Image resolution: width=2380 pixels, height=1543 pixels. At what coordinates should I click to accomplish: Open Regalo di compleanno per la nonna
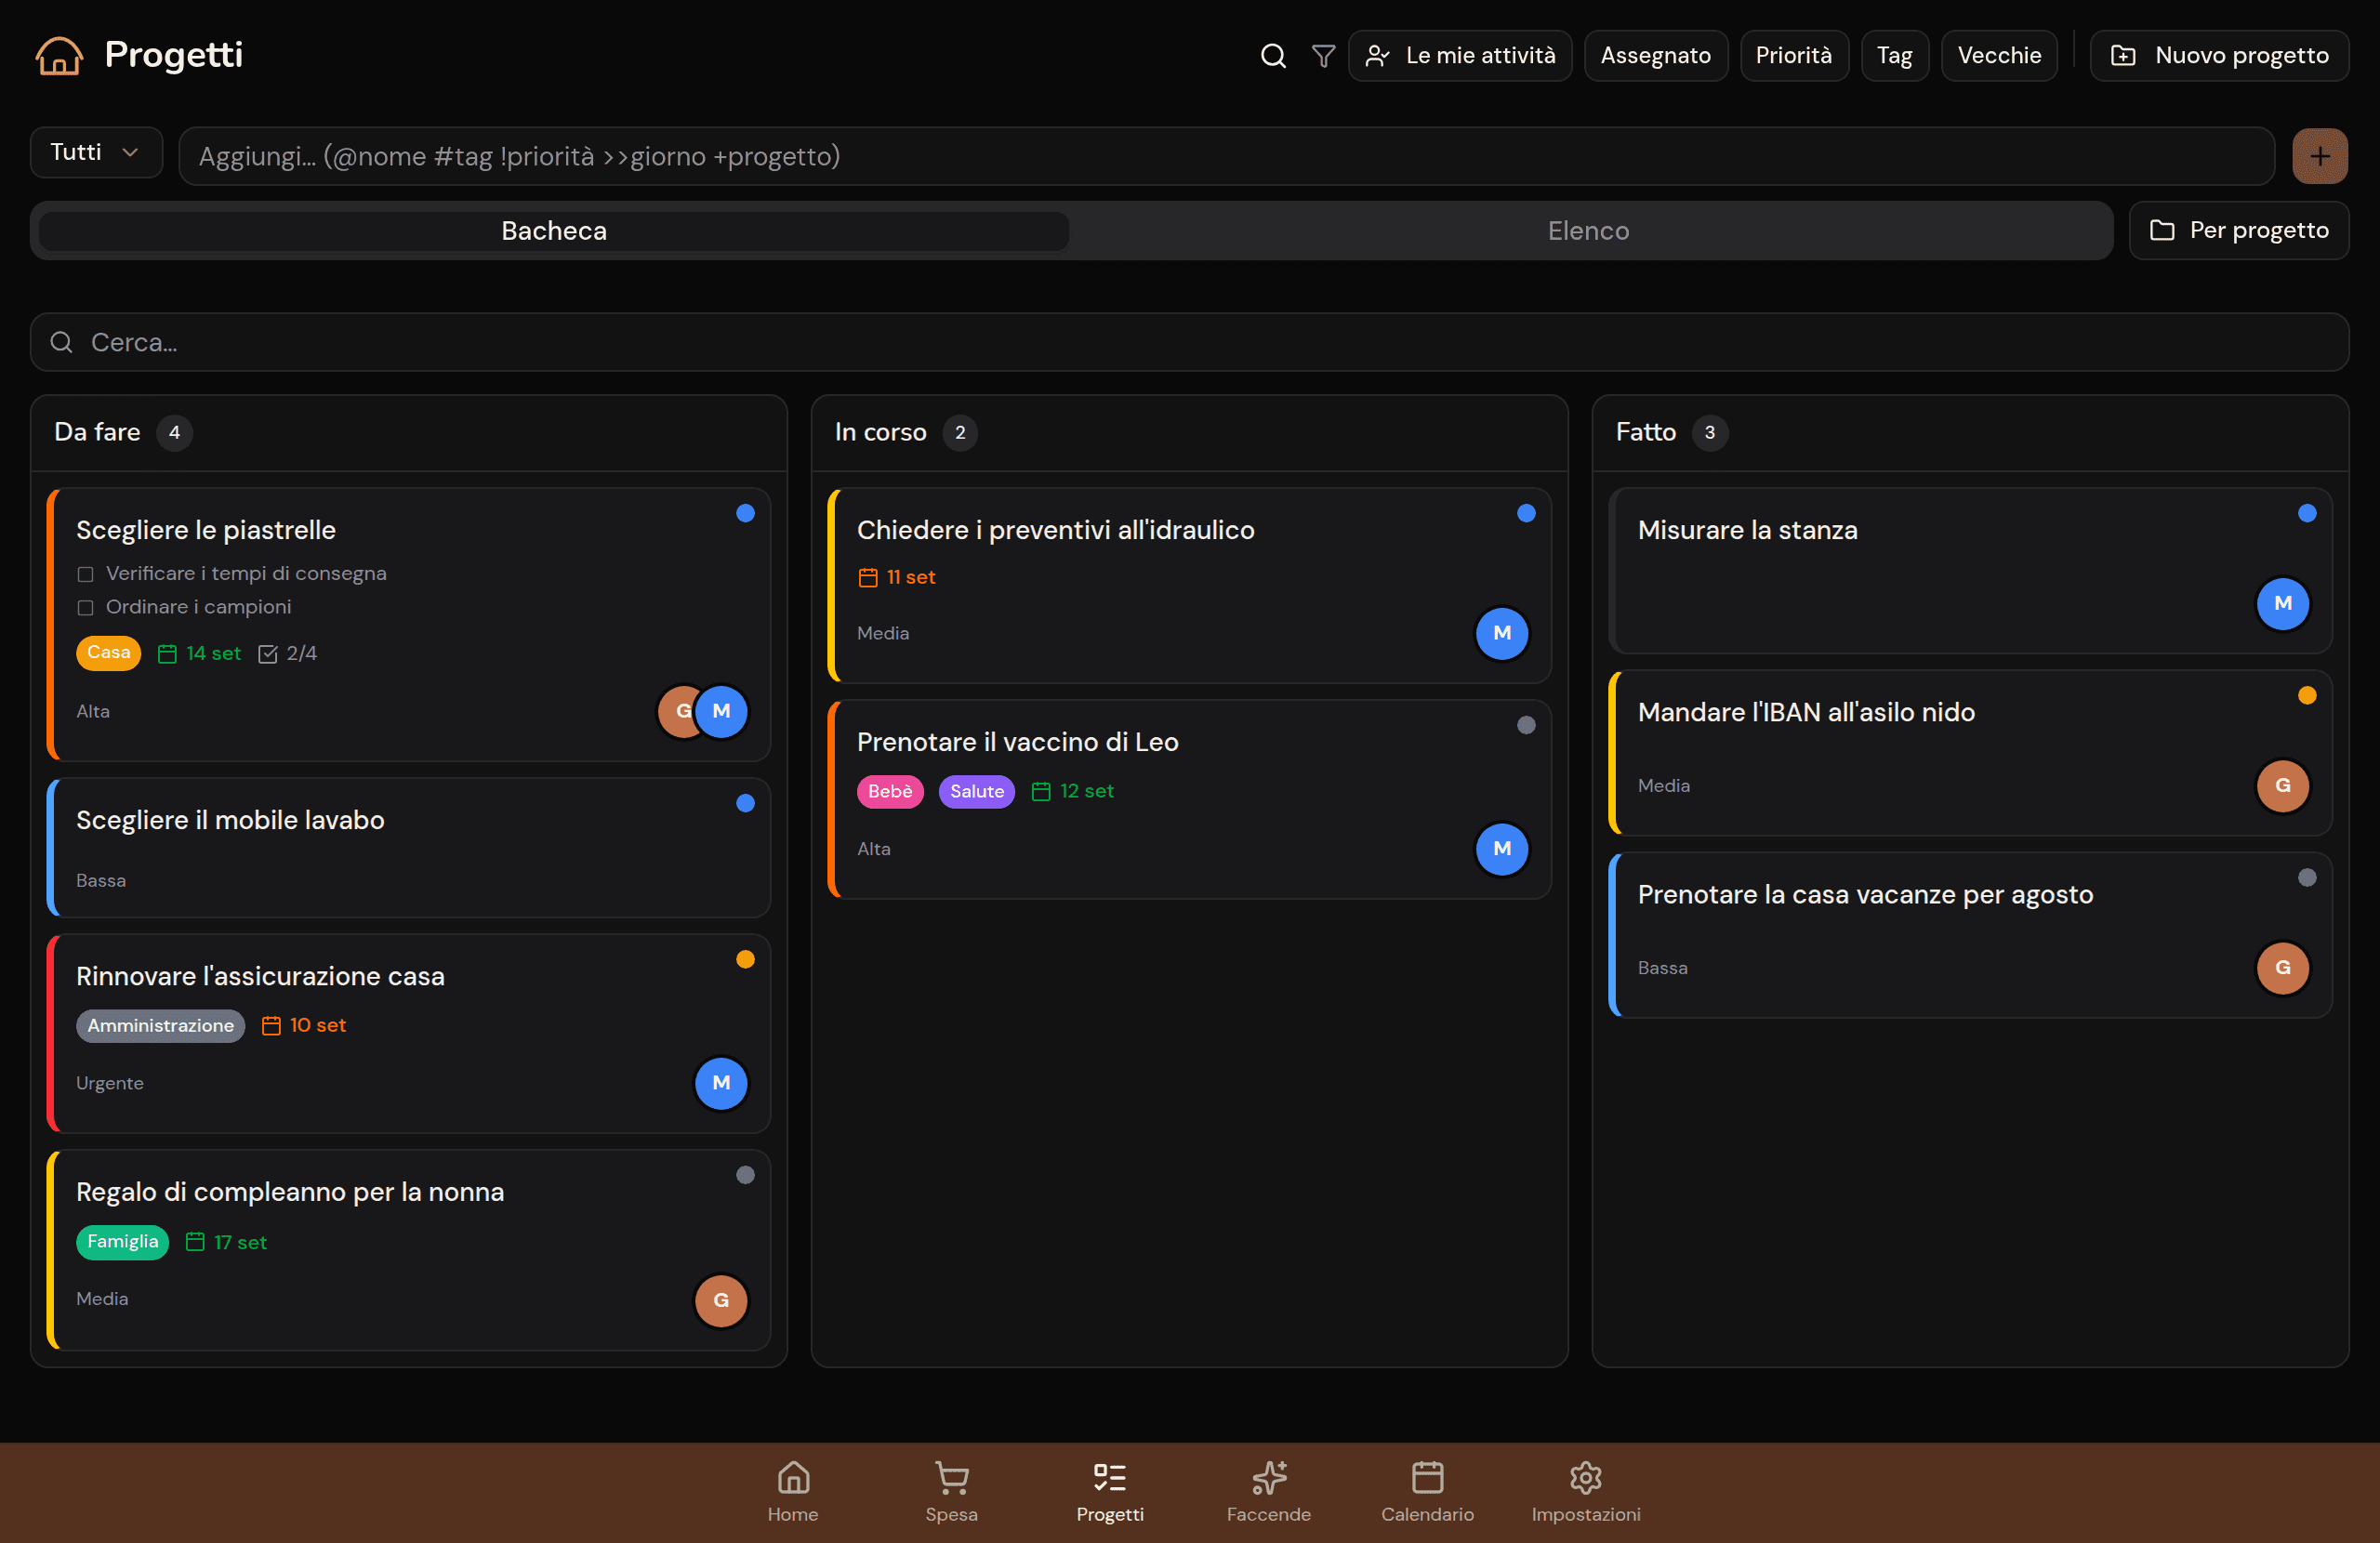click(408, 1250)
